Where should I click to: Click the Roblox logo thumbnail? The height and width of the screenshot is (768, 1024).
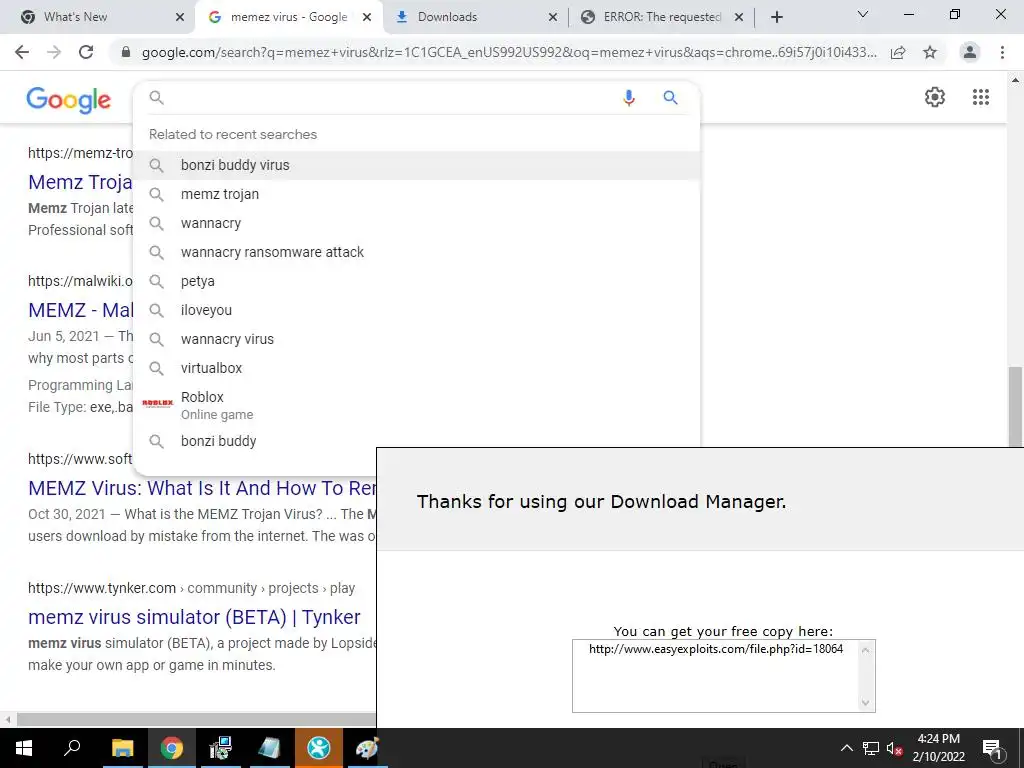pos(157,404)
